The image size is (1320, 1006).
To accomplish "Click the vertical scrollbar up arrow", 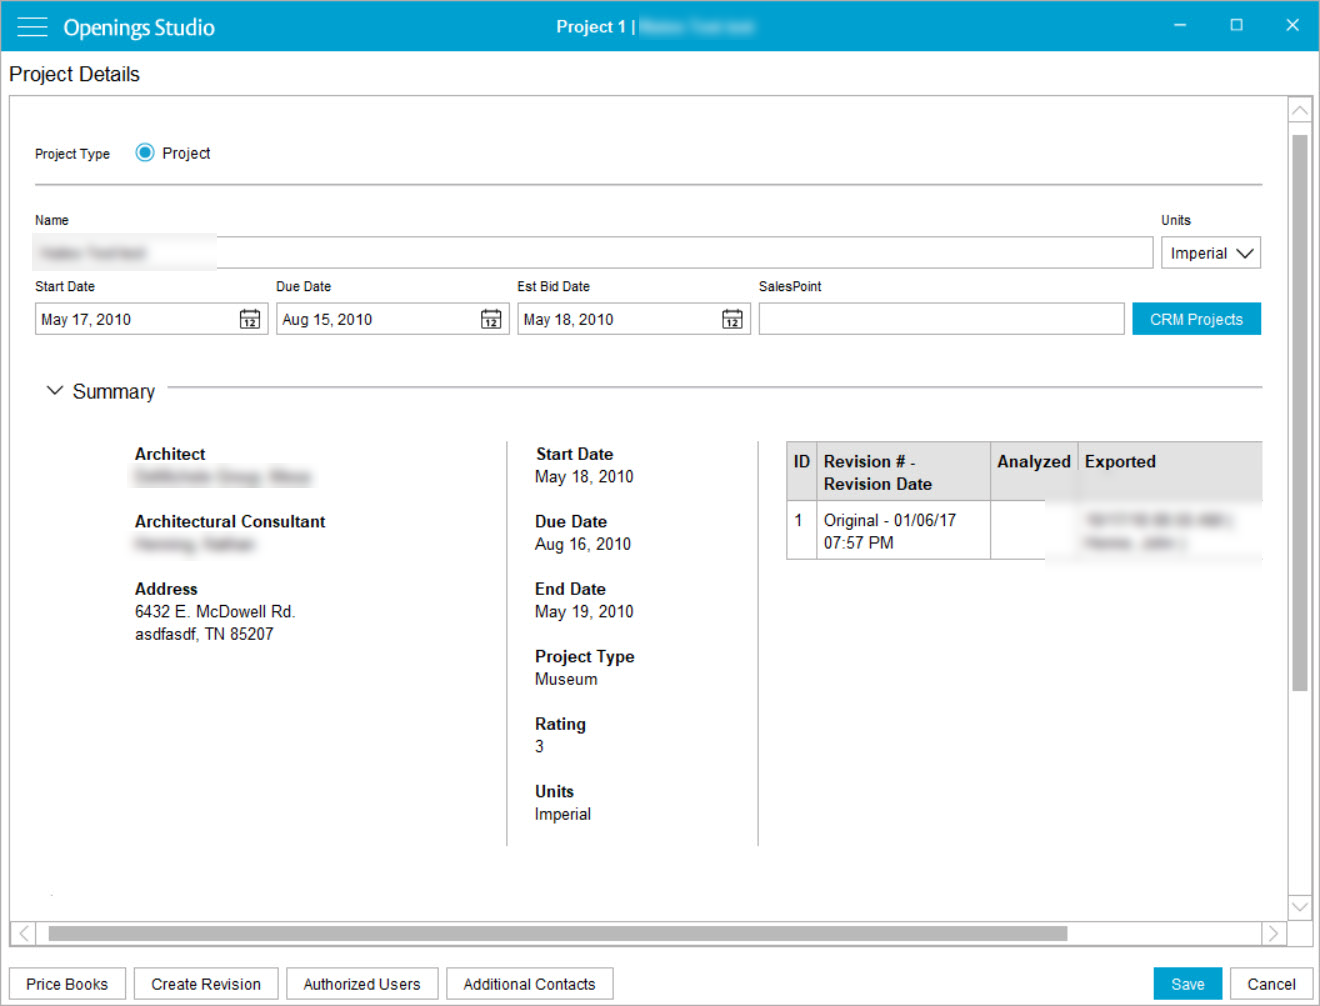I will (x=1300, y=108).
